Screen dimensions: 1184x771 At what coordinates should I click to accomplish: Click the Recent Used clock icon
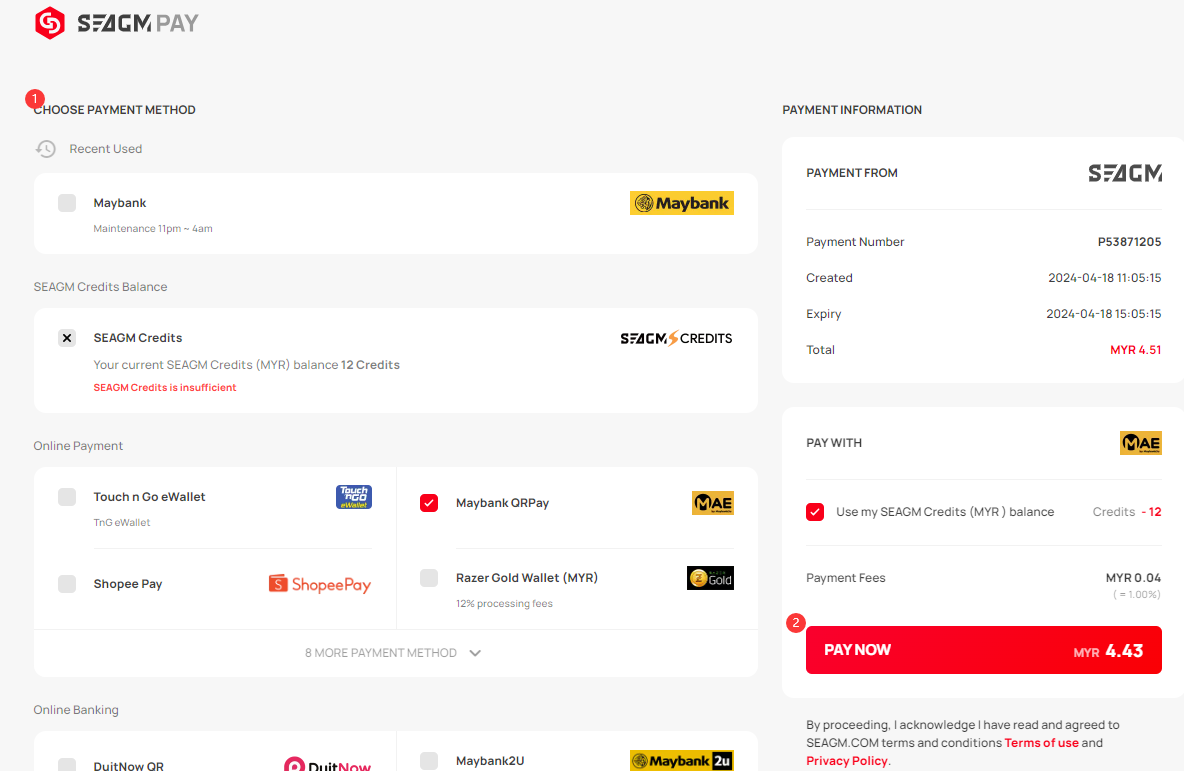tap(46, 149)
